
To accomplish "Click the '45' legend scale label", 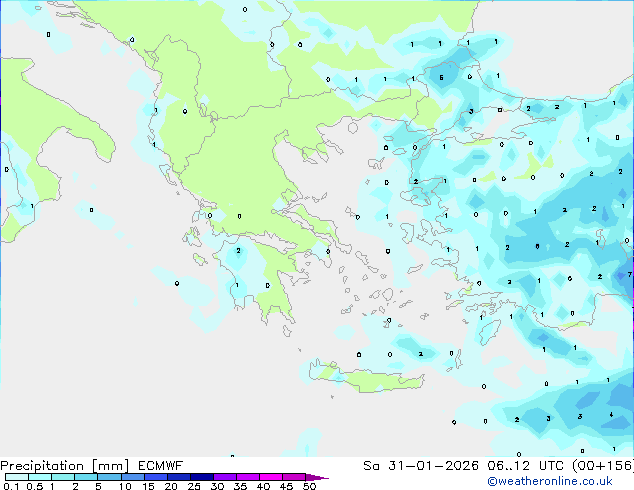I will tap(286, 486).
